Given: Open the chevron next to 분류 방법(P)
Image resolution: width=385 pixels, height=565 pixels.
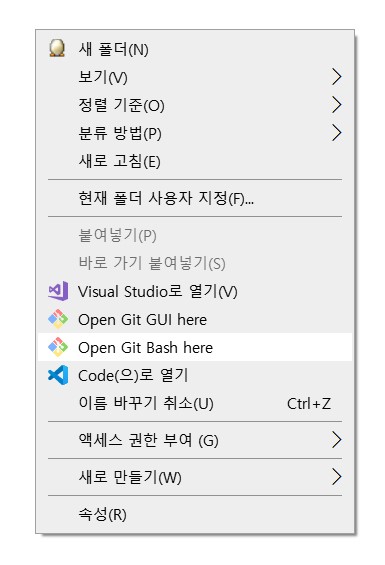Looking at the screenshot, I should 336,133.
